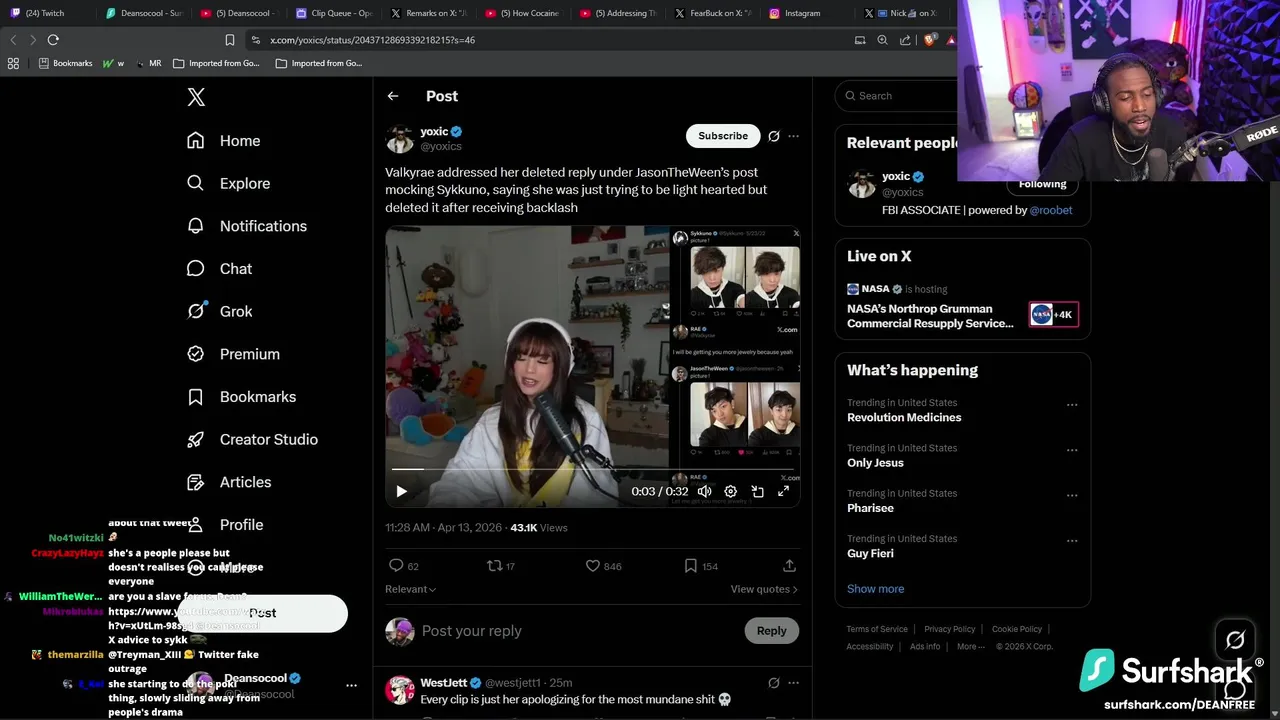Open Creator Studio in sidebar
1280x720 pixels.
pos(253,439)
